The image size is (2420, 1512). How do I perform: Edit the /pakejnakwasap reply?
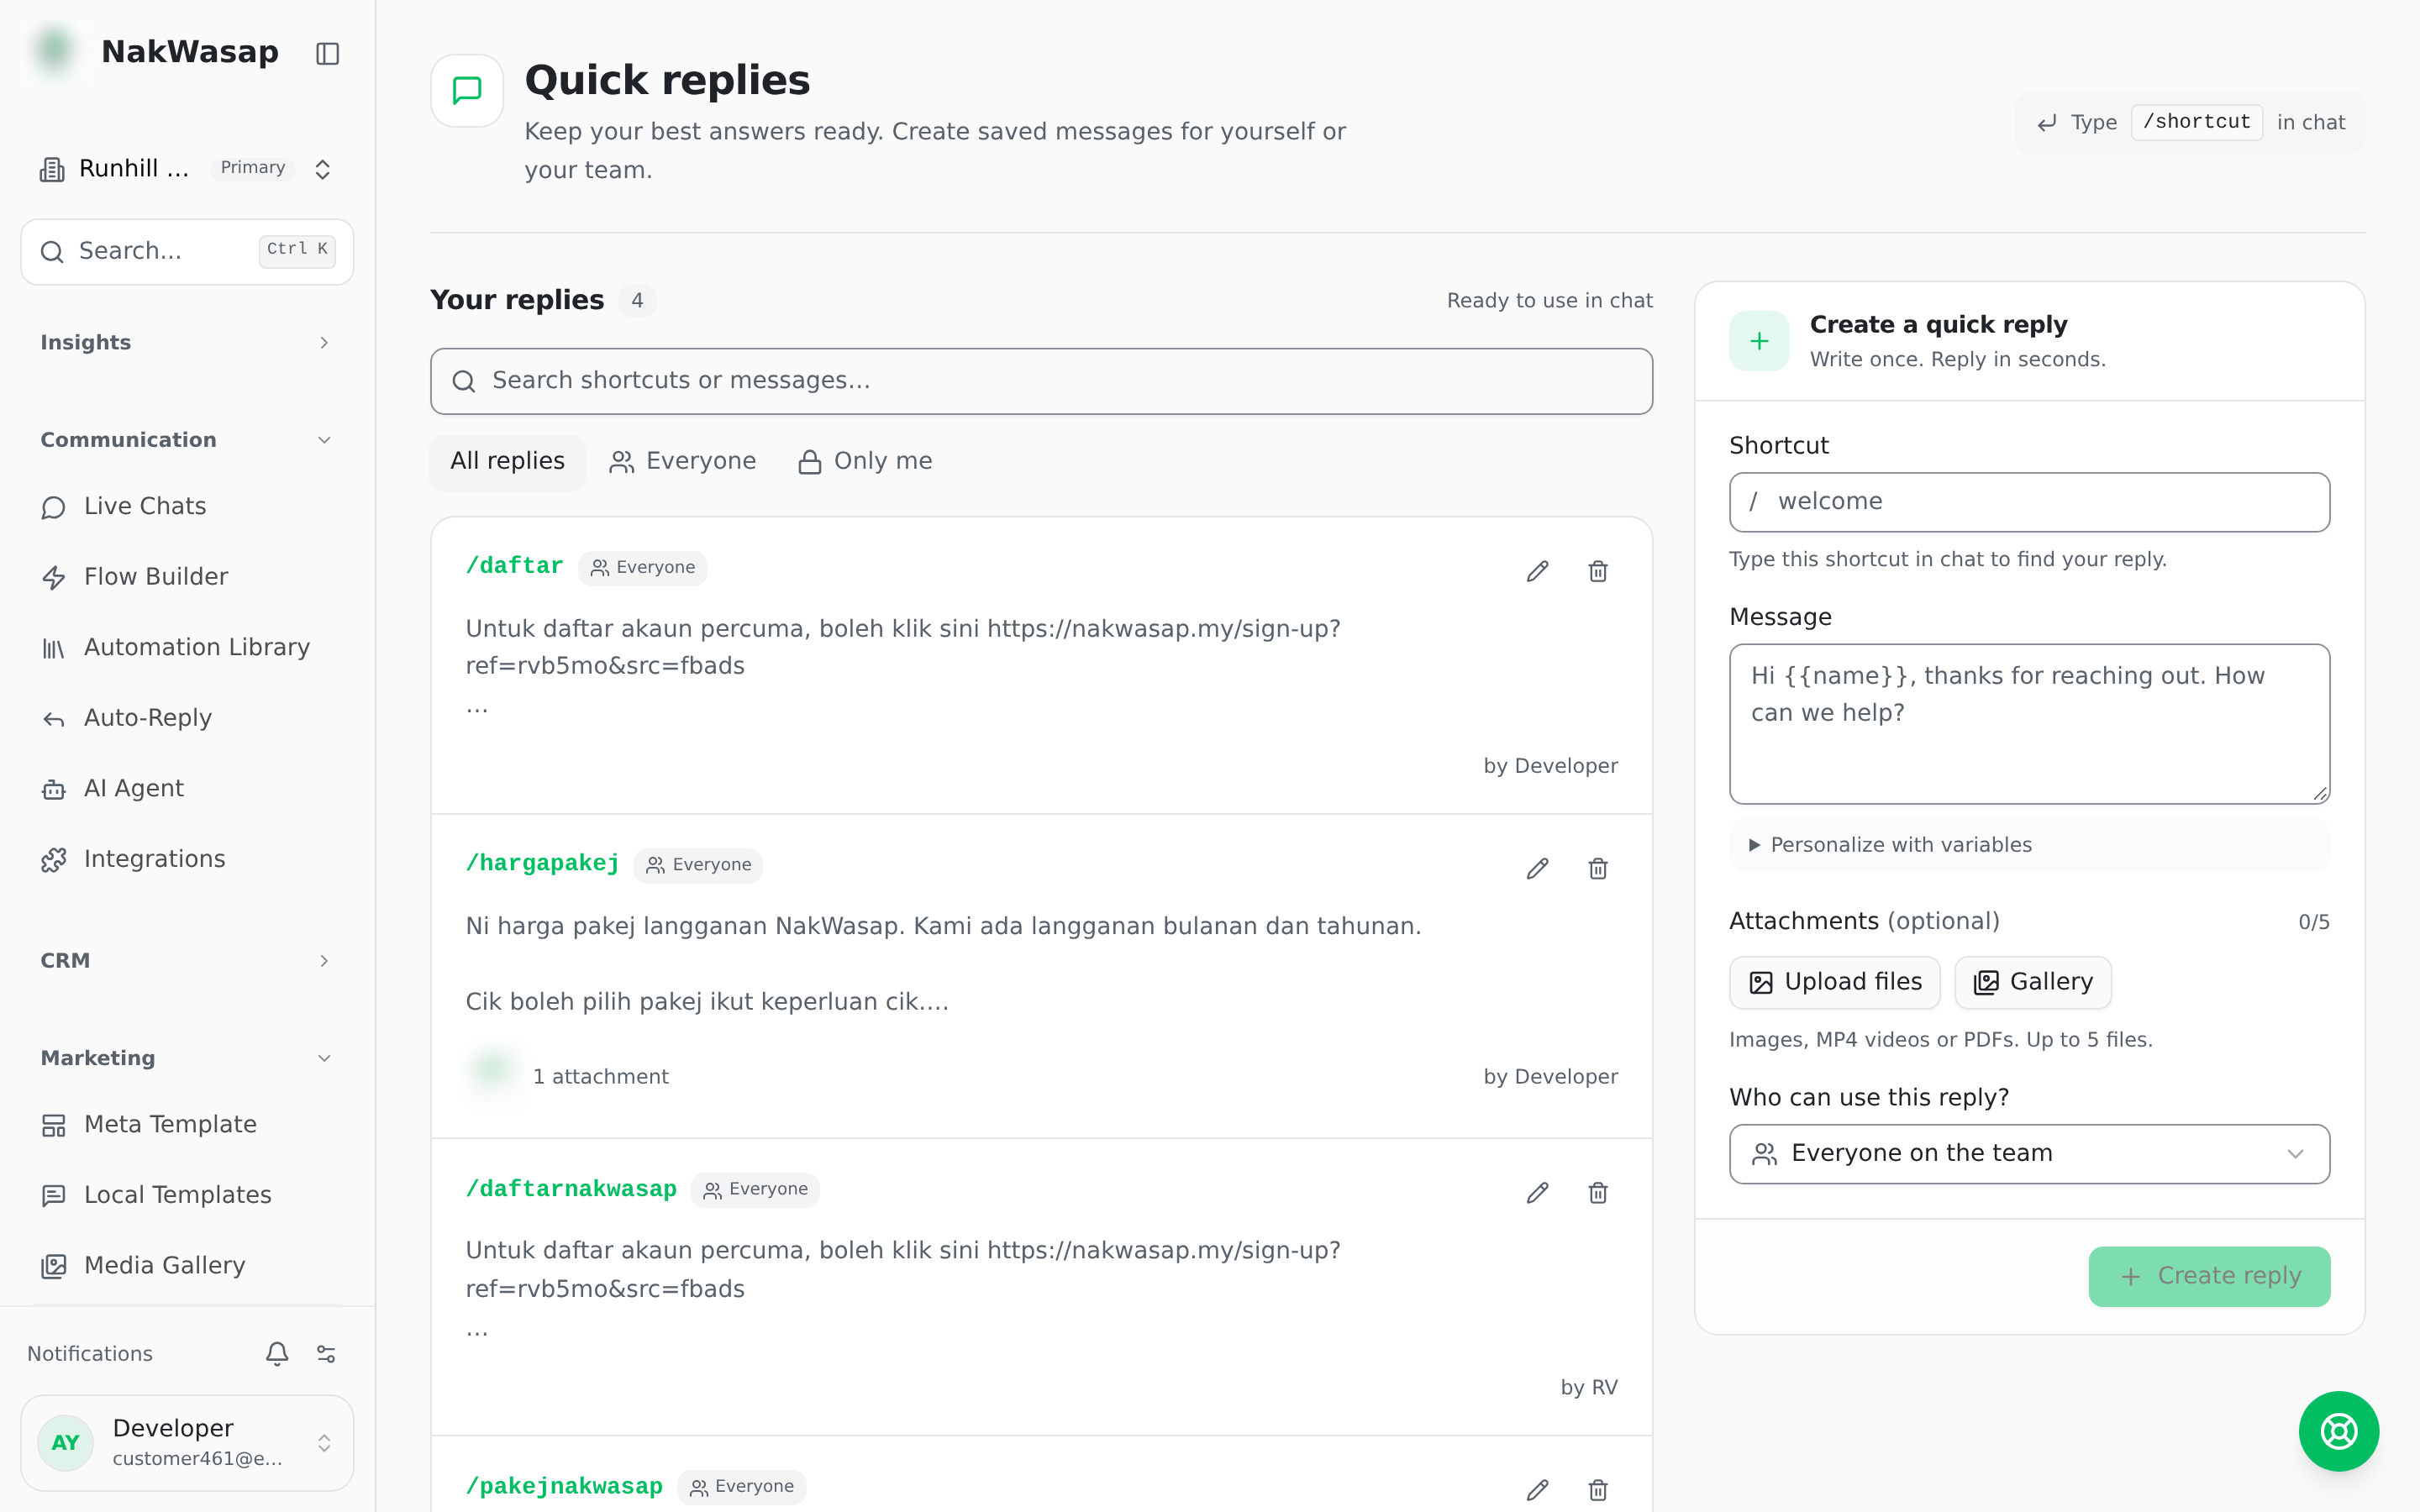tap(1537, 1490)
